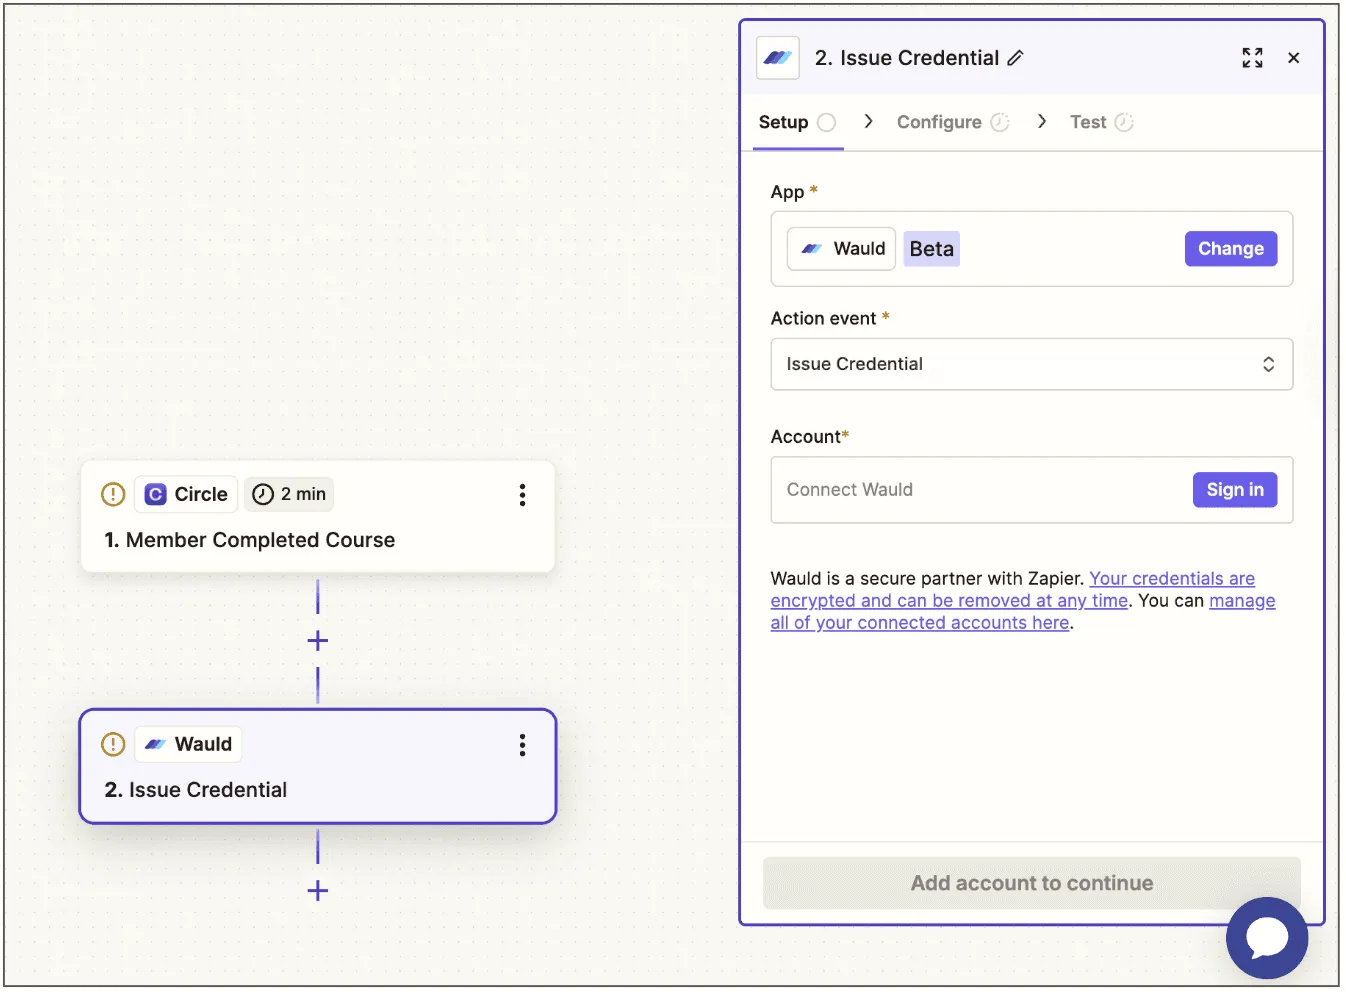The width and height of the screenshot is (1346, 992).
Task: Click warning icon on Wauld step
Action: (x=113, y=744)
